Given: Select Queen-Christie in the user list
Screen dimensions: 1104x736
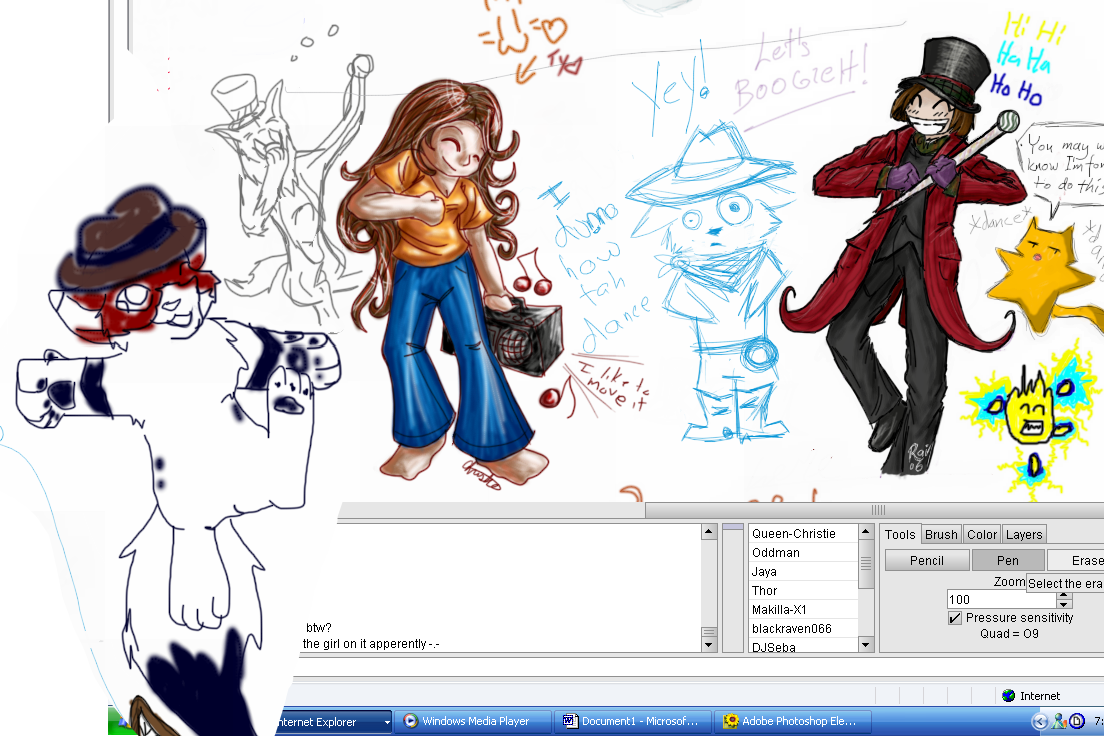Looking at the screenshot, I should 793,533.
